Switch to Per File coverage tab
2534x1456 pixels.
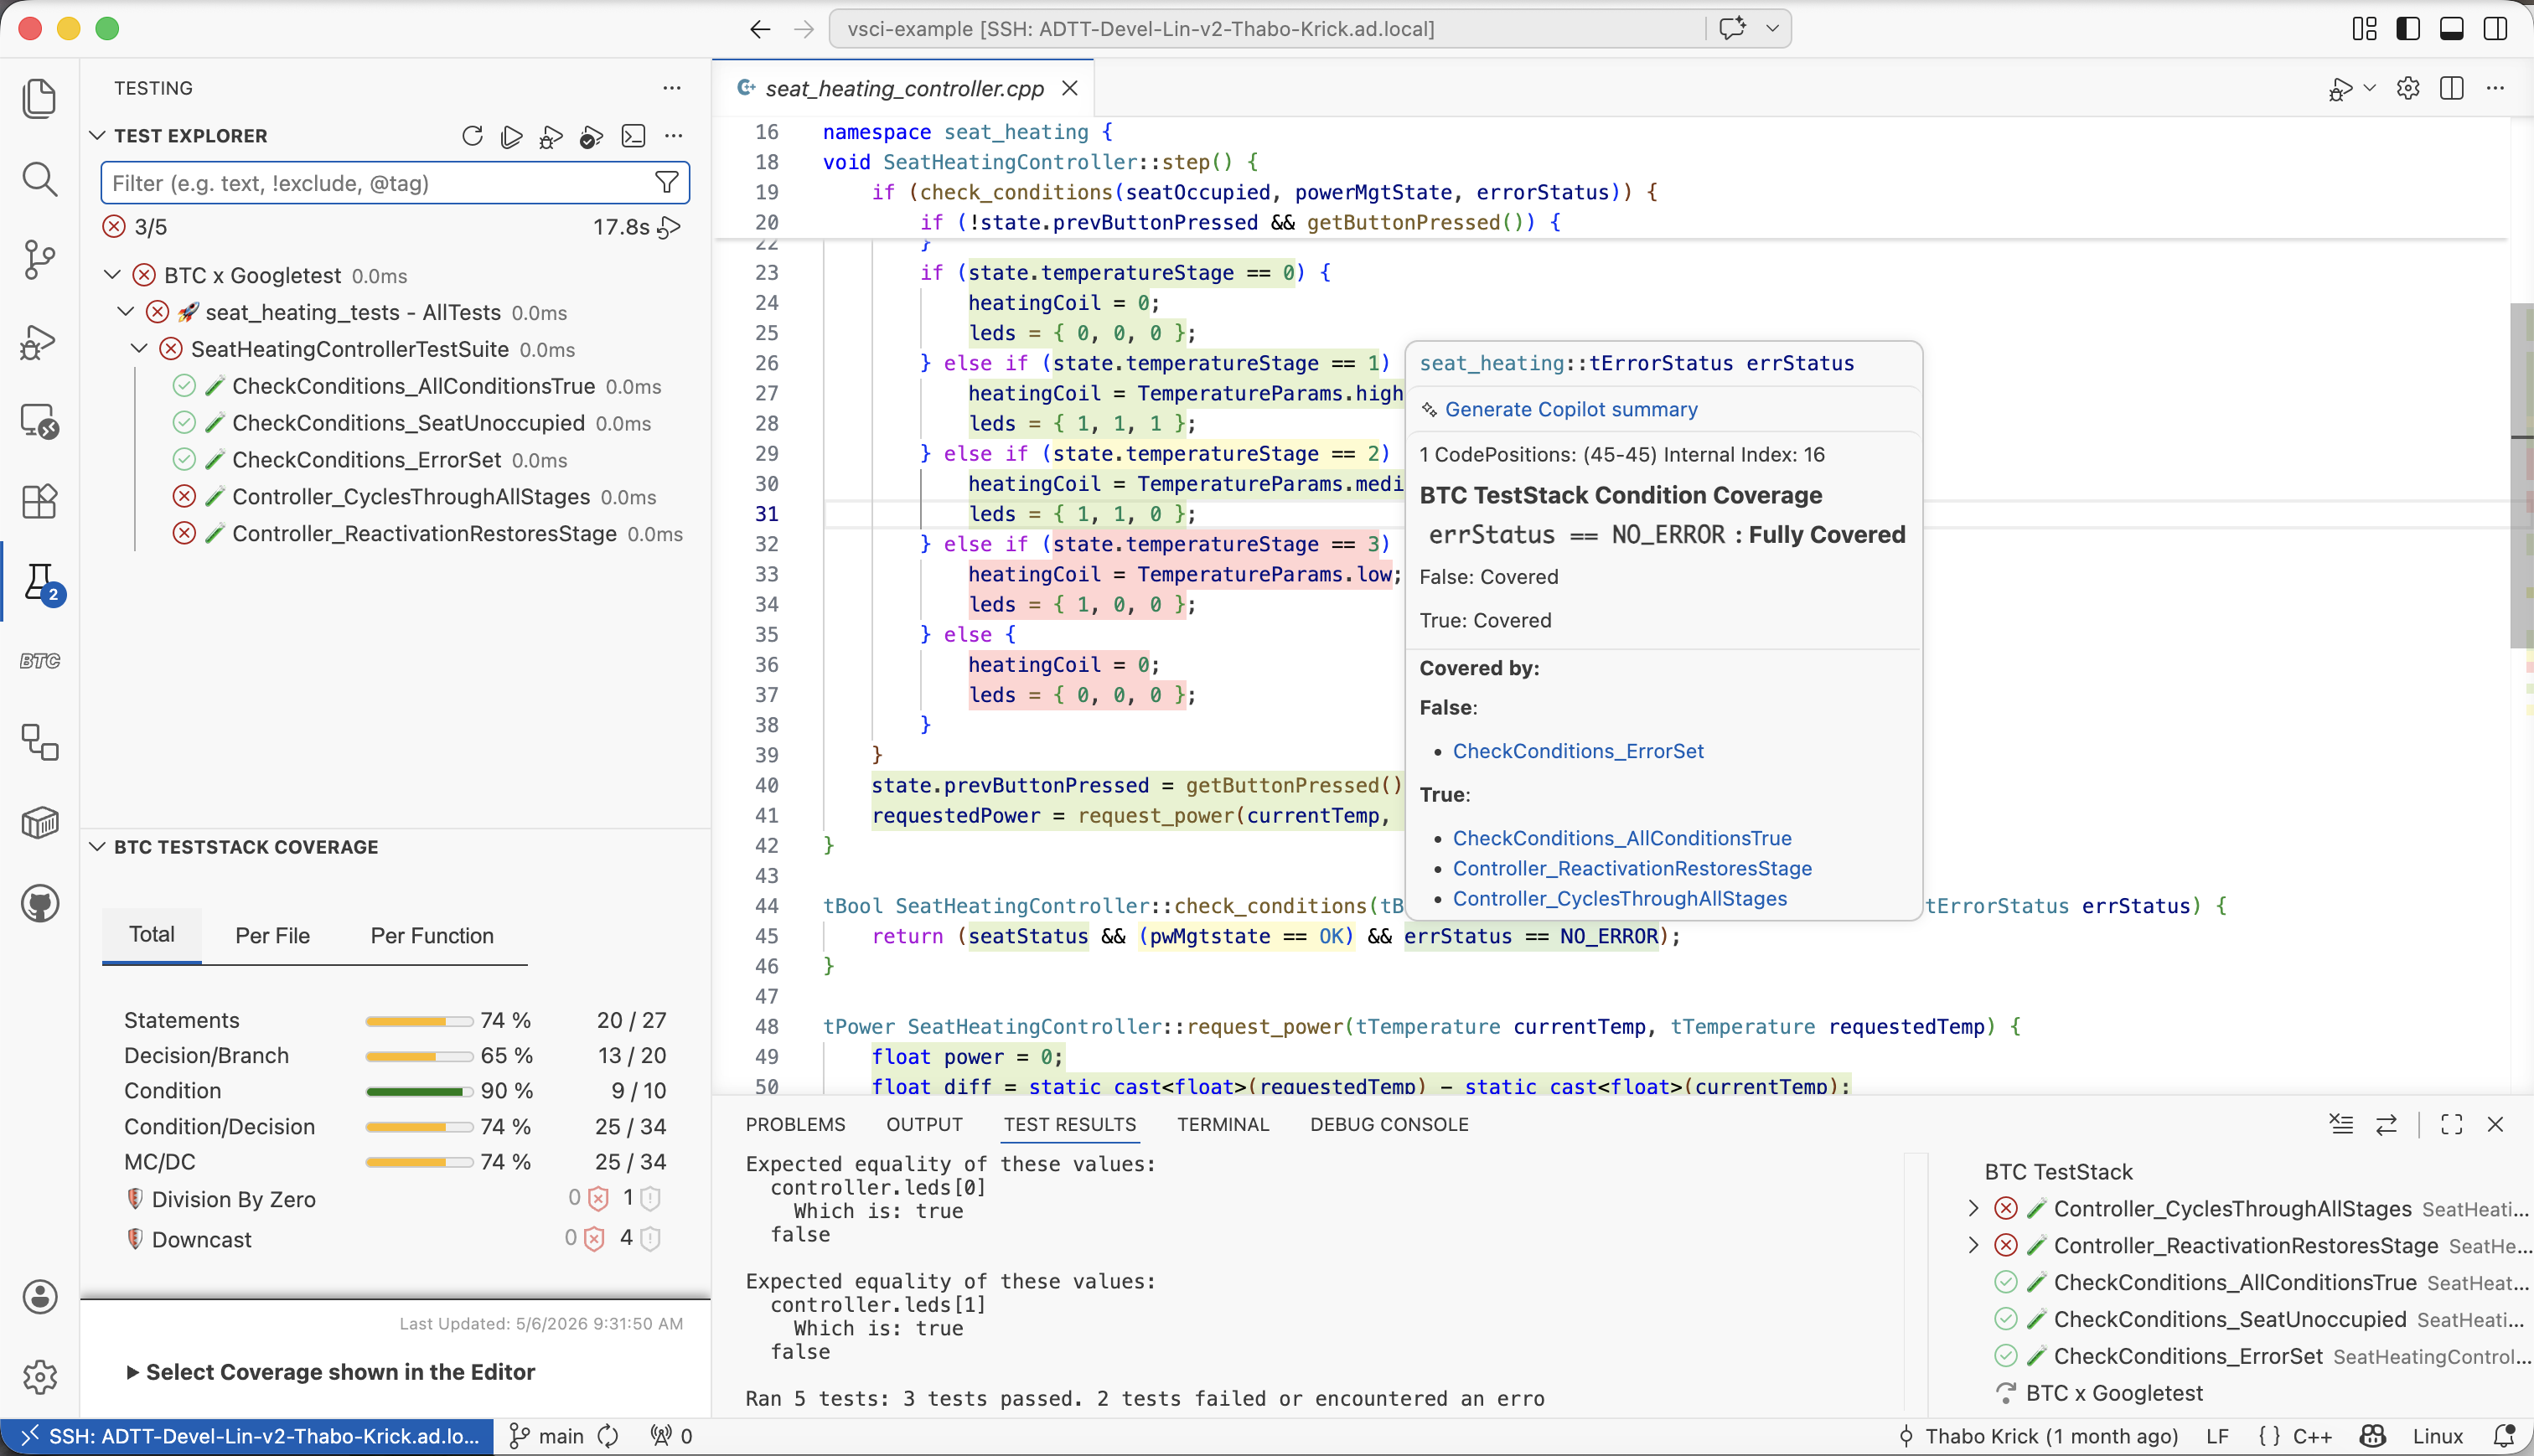click(272, 935)
